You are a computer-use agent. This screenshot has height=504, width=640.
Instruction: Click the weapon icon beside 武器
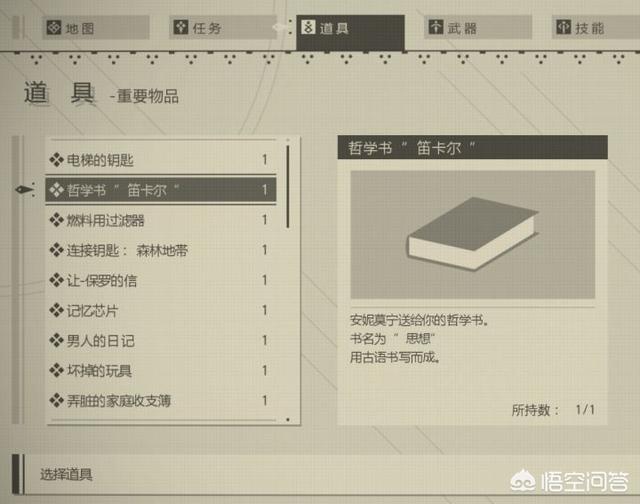[x=436, y=27]
